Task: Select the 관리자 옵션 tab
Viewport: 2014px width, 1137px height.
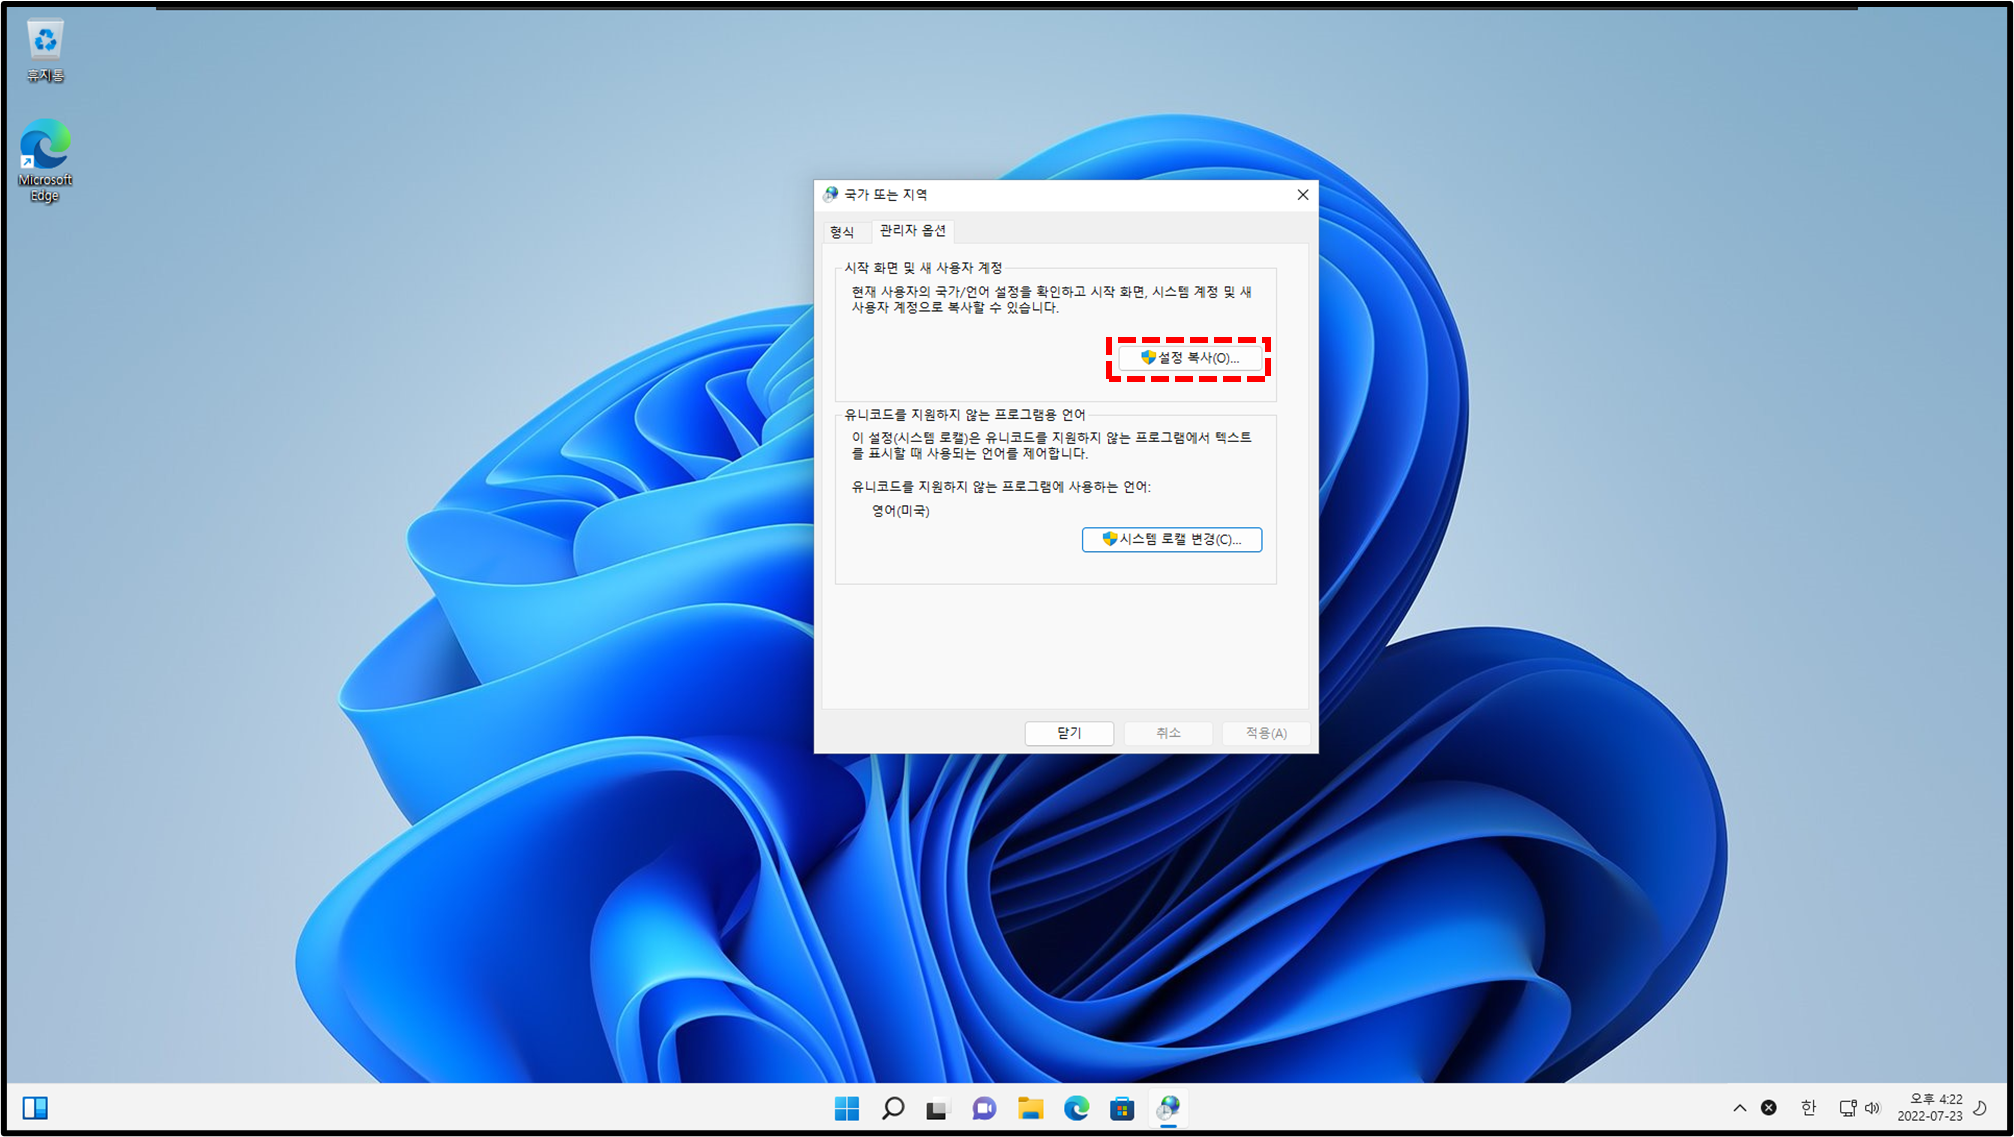Action: [912, 231]
